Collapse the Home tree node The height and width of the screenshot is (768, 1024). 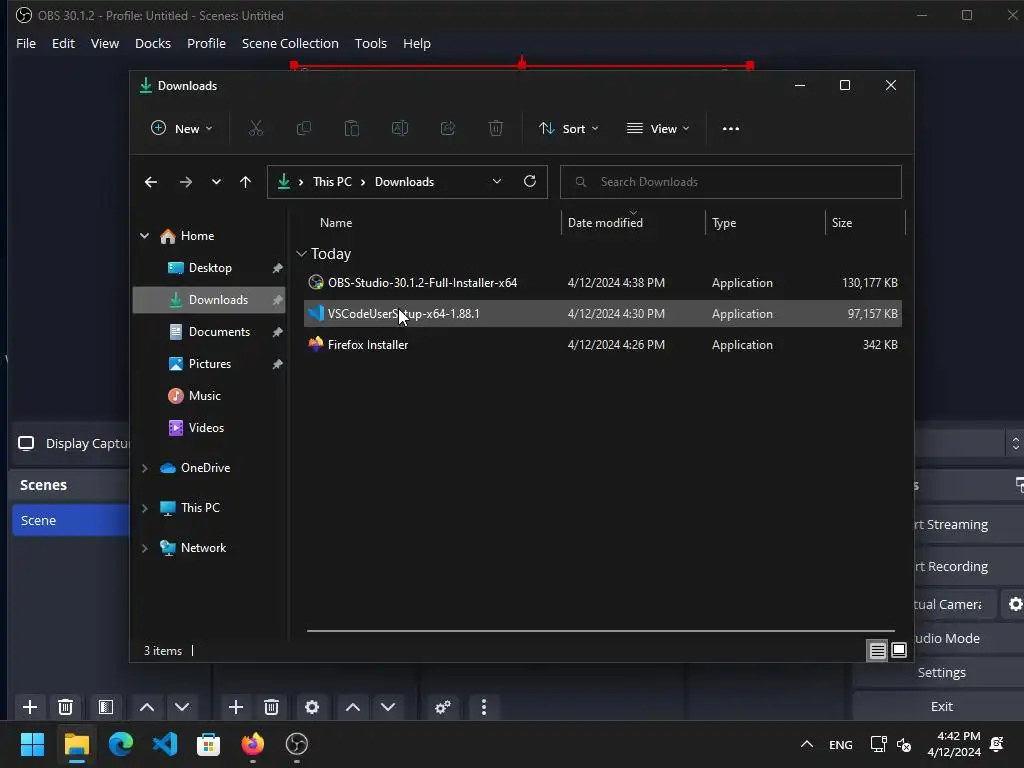tap(144, 236)
